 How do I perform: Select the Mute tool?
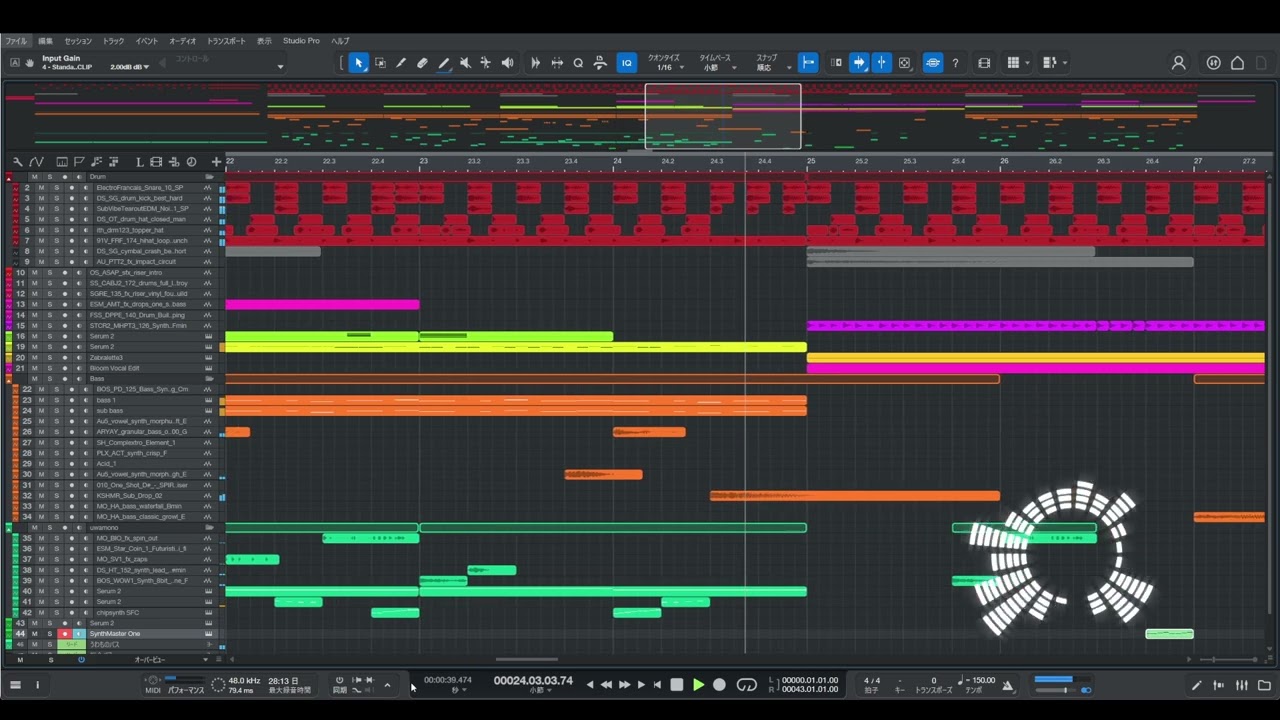tap(465, 63)
